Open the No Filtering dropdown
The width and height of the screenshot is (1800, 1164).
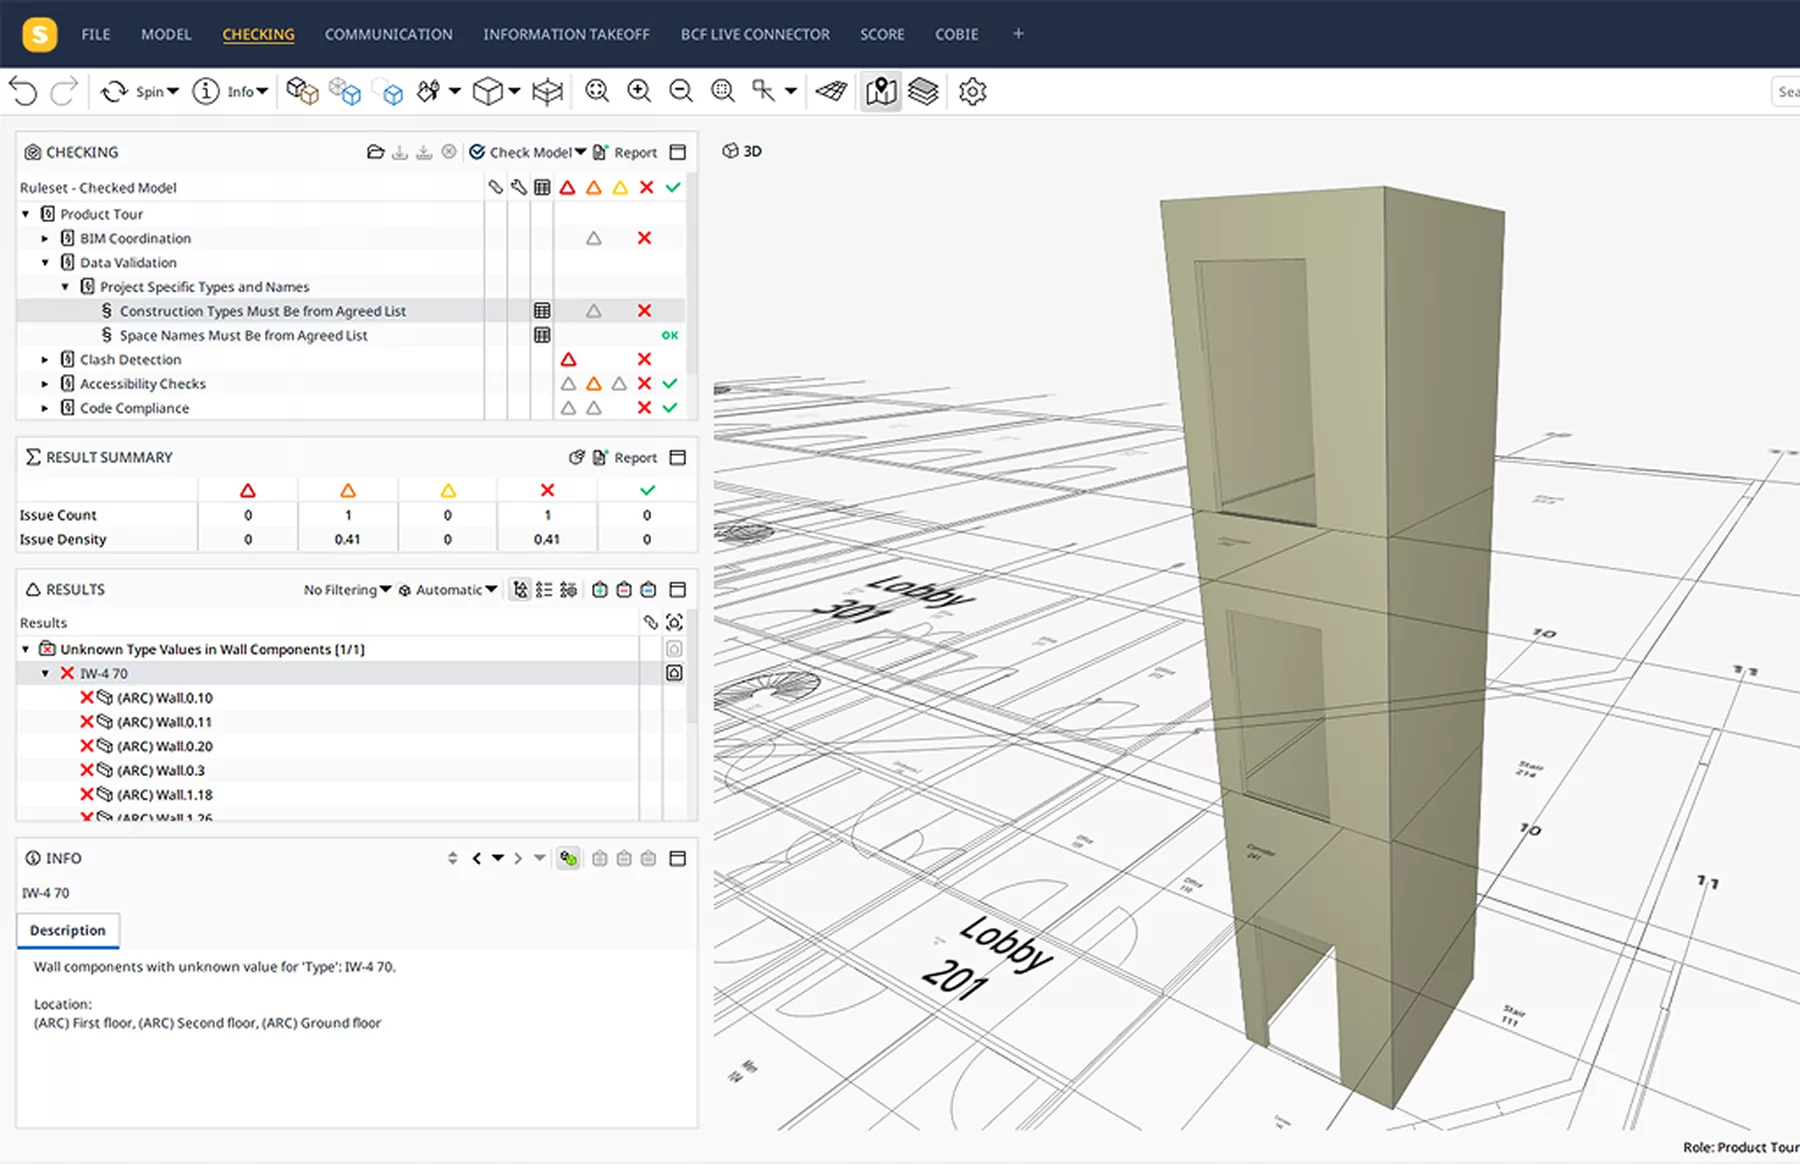[347, 590]
